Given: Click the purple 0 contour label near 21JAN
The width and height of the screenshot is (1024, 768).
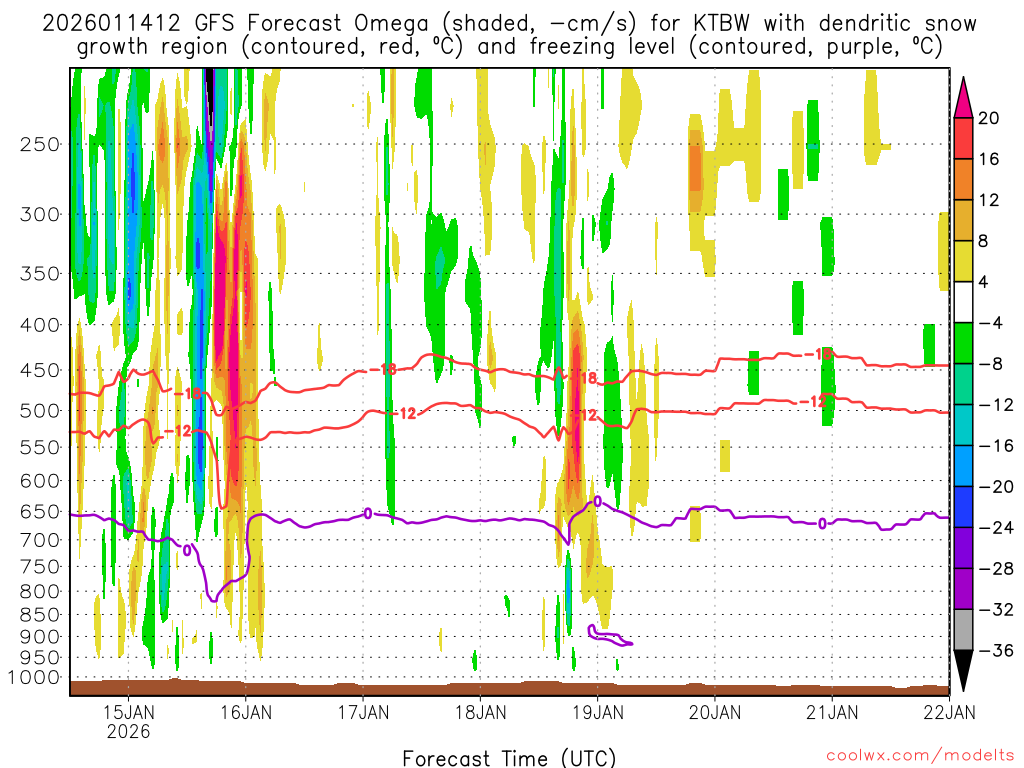Looking at the screenshot, I should tap(822, 523).
